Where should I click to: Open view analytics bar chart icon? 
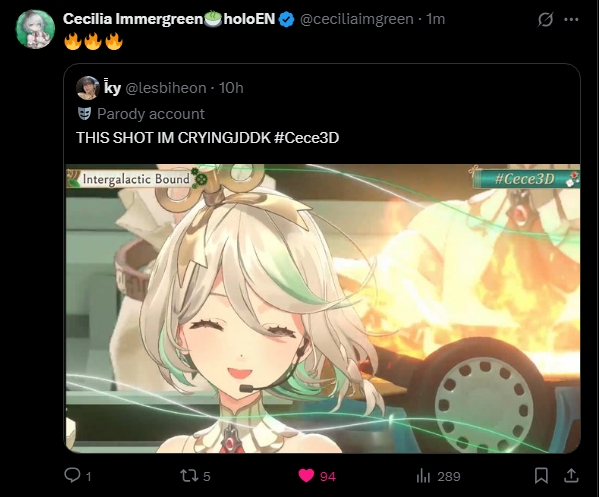pos(423,476)
